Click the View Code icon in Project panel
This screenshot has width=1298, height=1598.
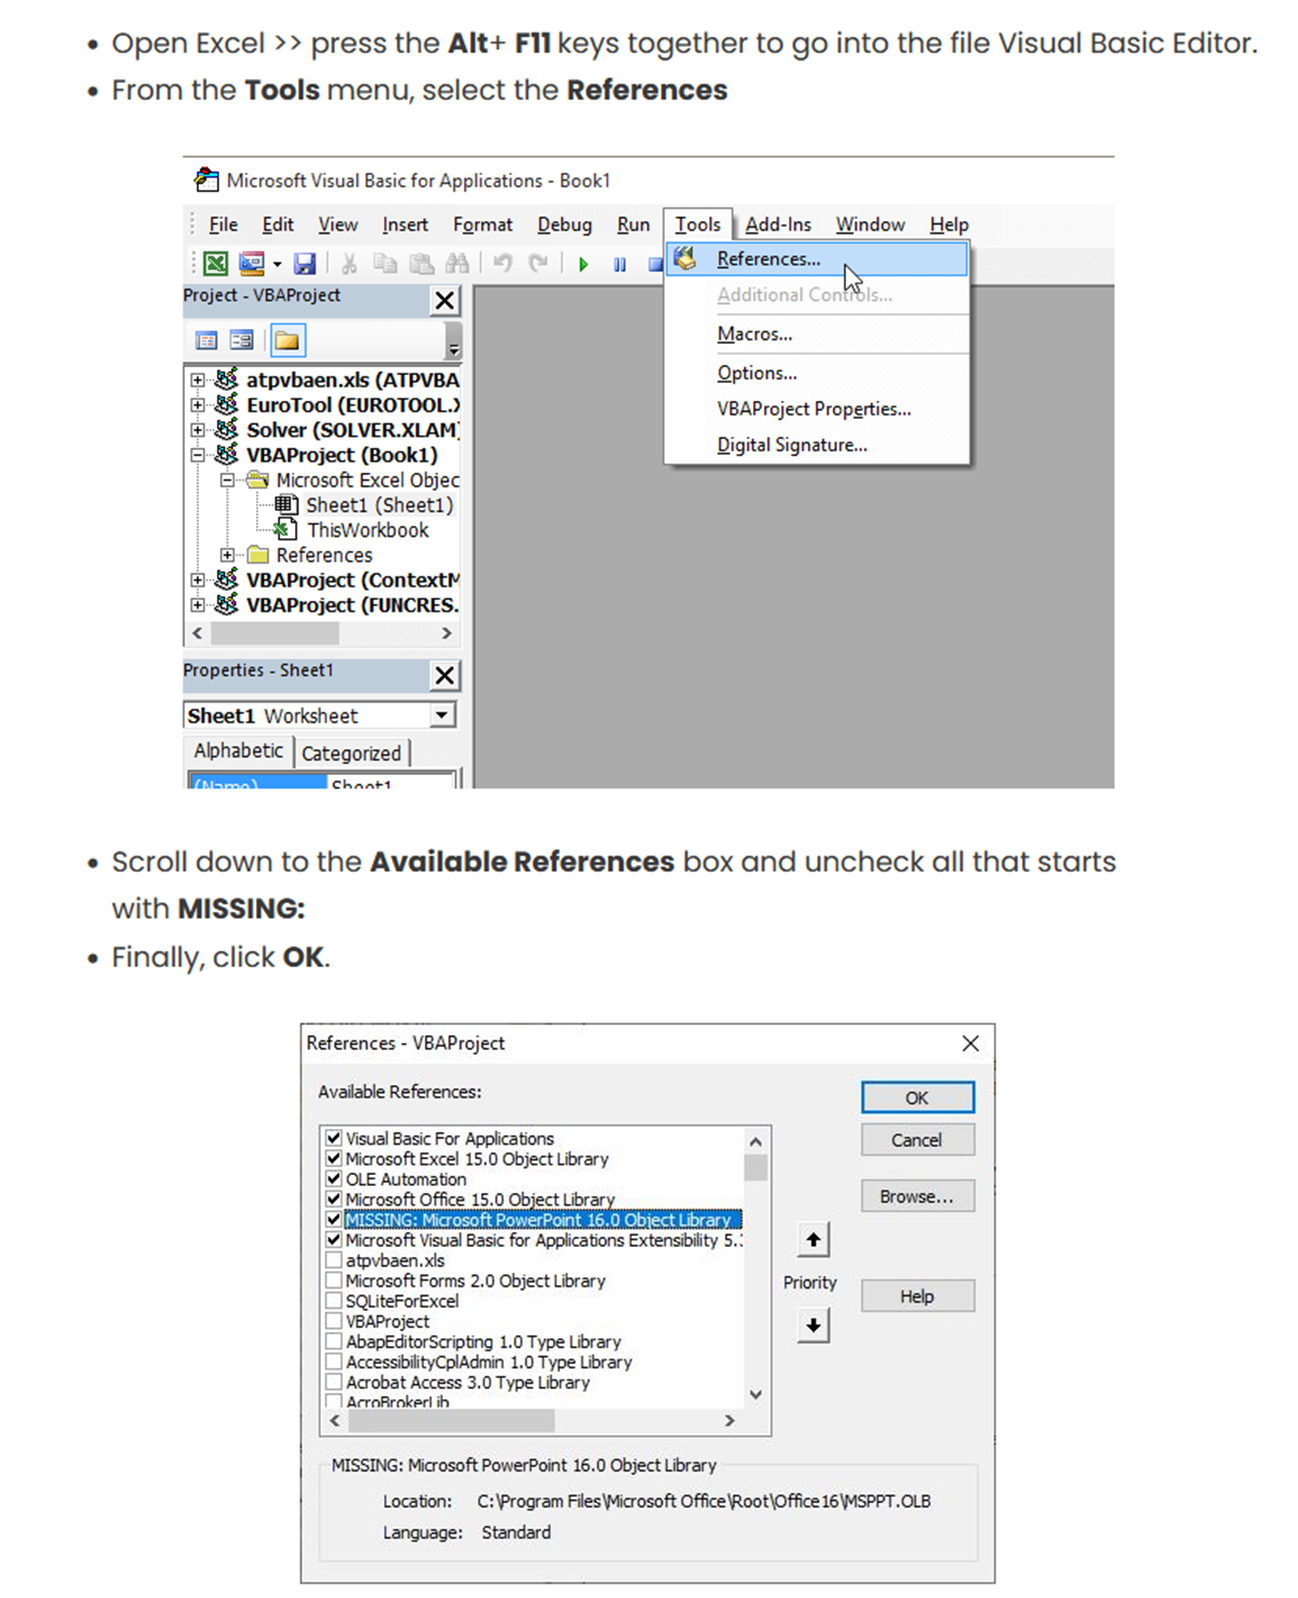(207, 341)
